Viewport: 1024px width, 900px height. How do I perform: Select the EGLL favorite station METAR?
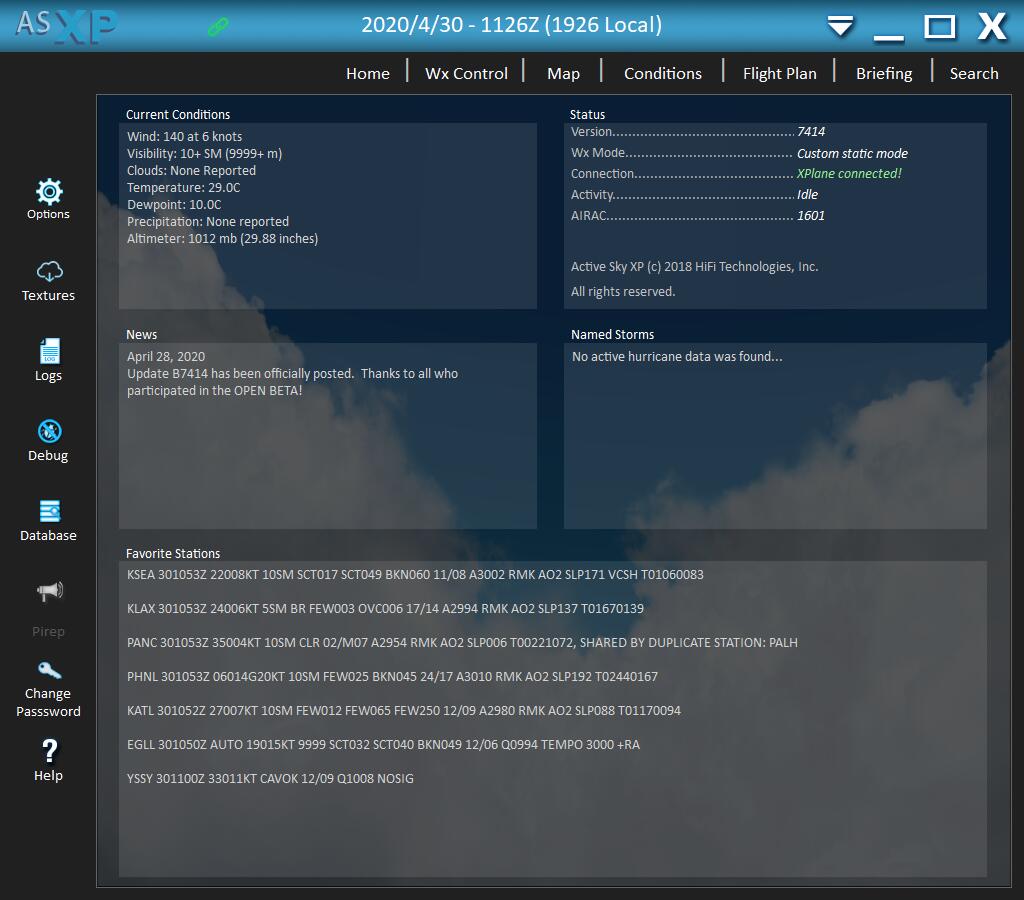[383, 745]
